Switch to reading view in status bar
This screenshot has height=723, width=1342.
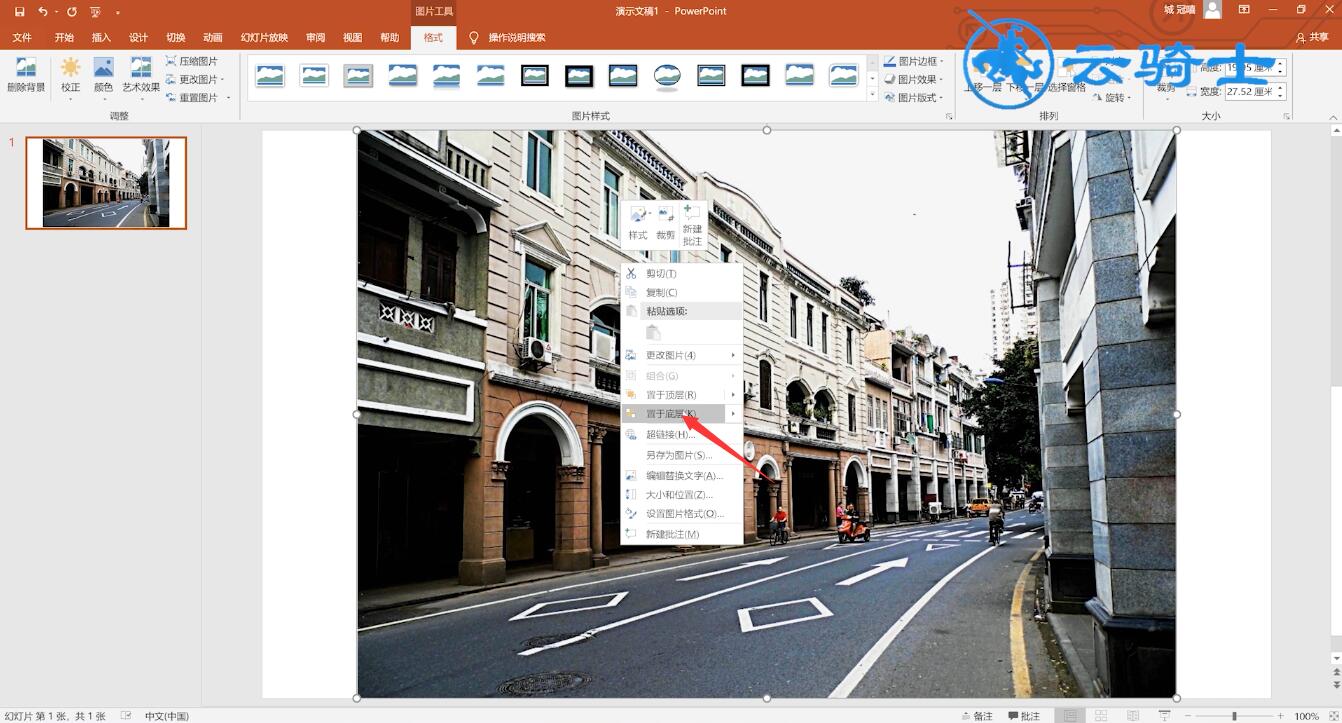coord(1132,716)
